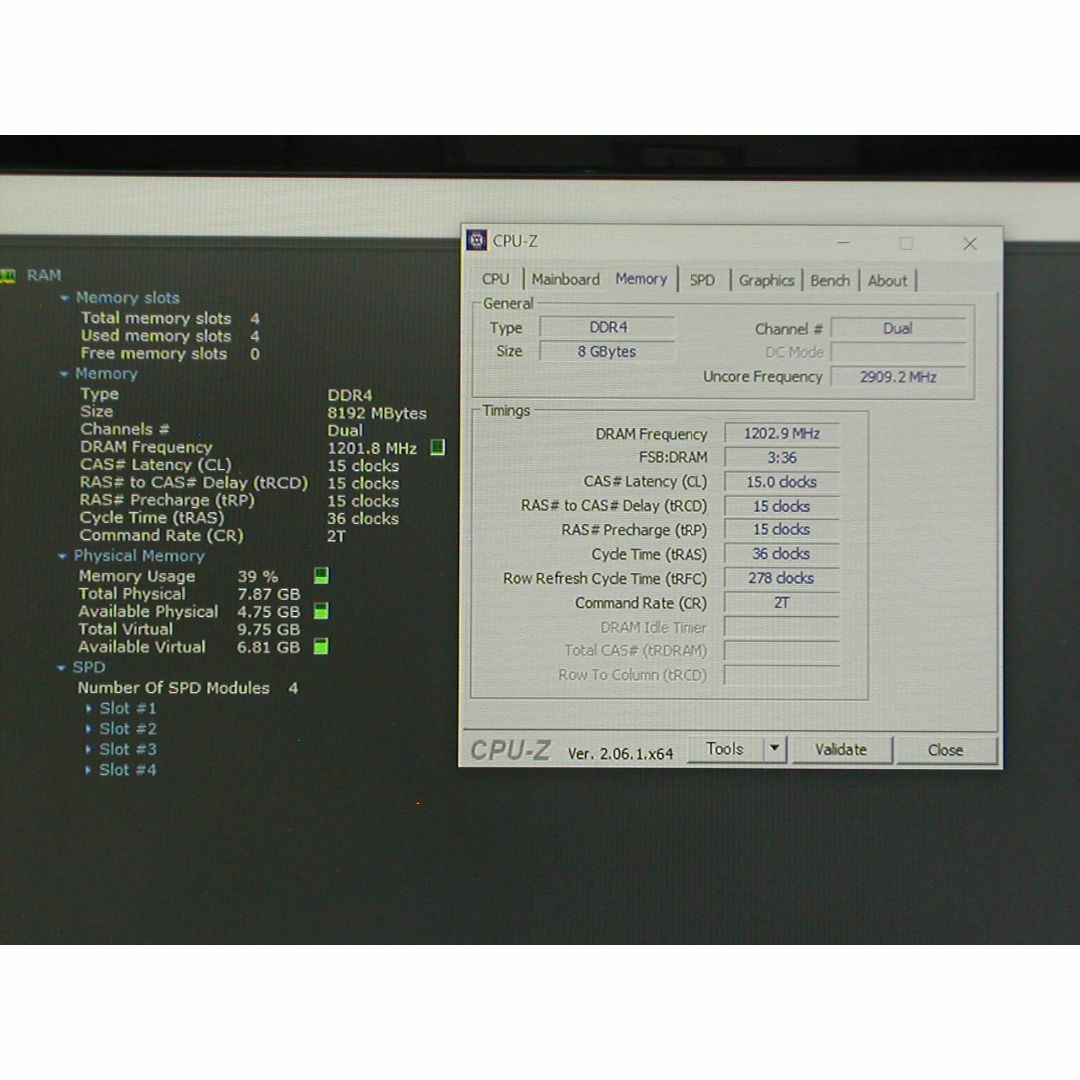Click the Tools button in CPU-Z
This screenshot has height=1080, width=1080.
point(725,749)
